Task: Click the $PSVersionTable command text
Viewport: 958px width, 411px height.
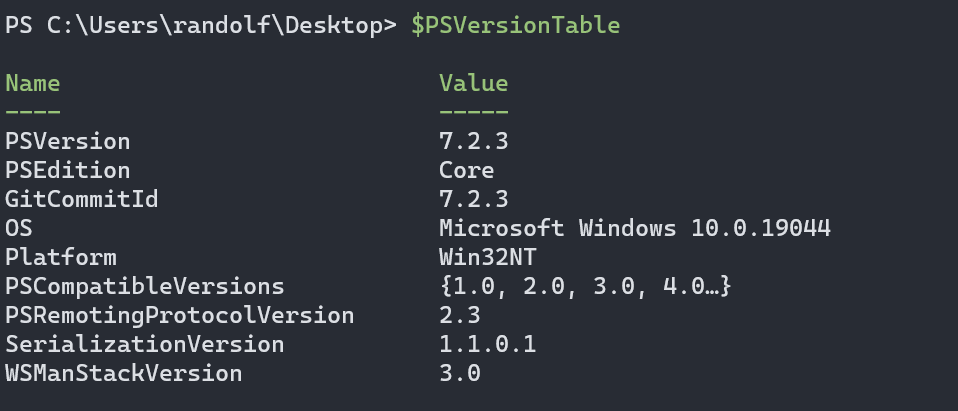Action: (516, 26)
